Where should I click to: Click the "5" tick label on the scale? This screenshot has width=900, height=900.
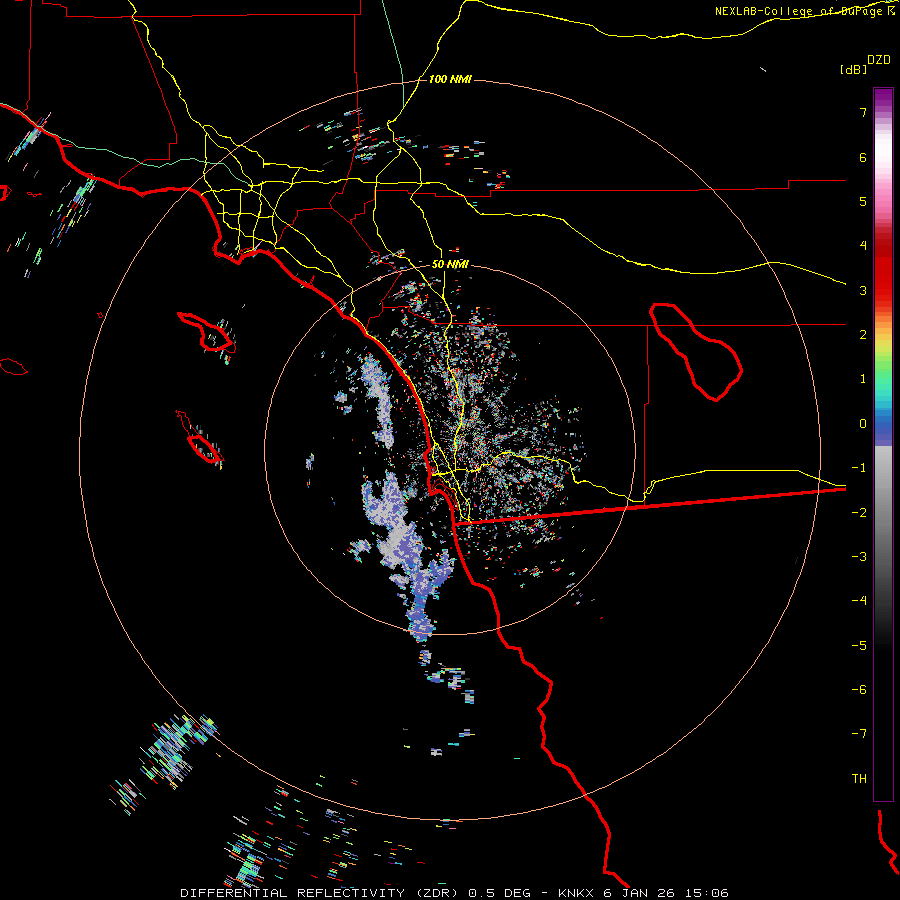863,201
